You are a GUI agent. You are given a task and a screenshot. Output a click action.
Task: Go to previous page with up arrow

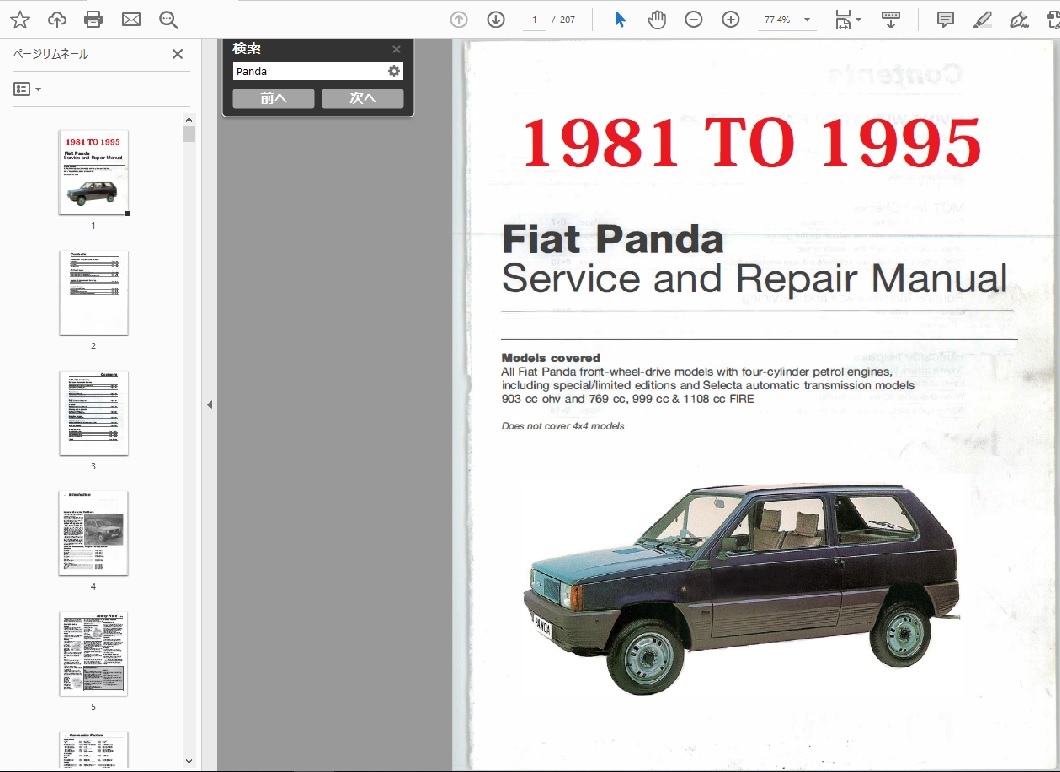(459, 20)
